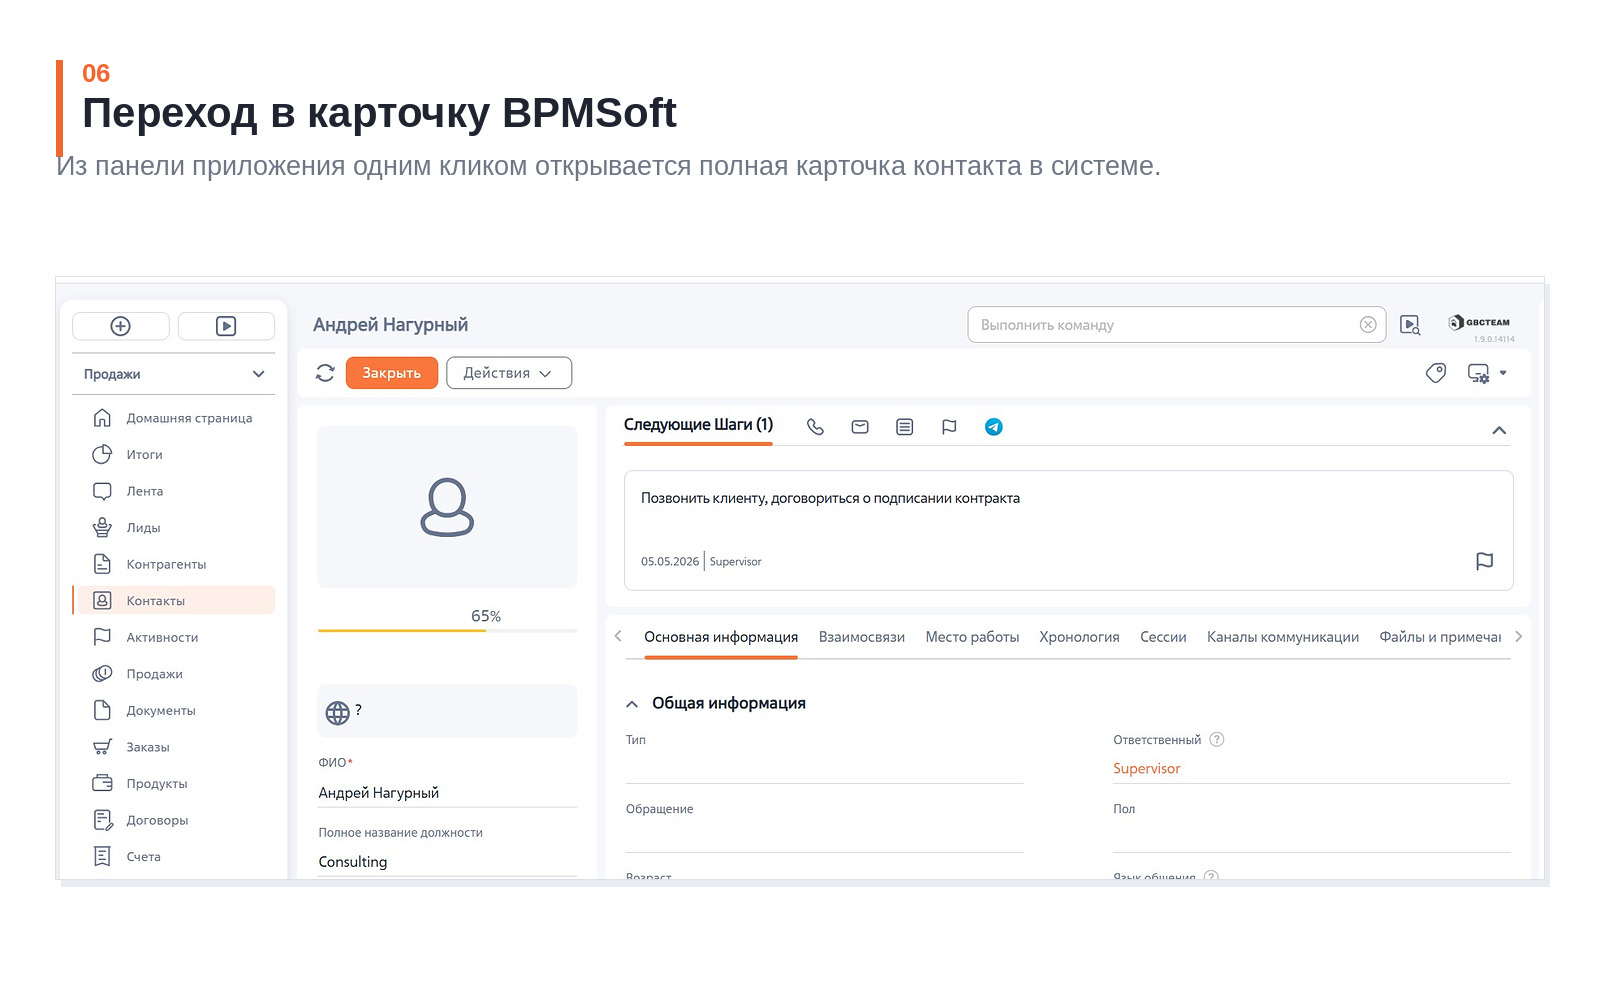This screenshot has height=1000, width=1600.
Task: Open the Хронология tab
Action: coord(1079,637)
